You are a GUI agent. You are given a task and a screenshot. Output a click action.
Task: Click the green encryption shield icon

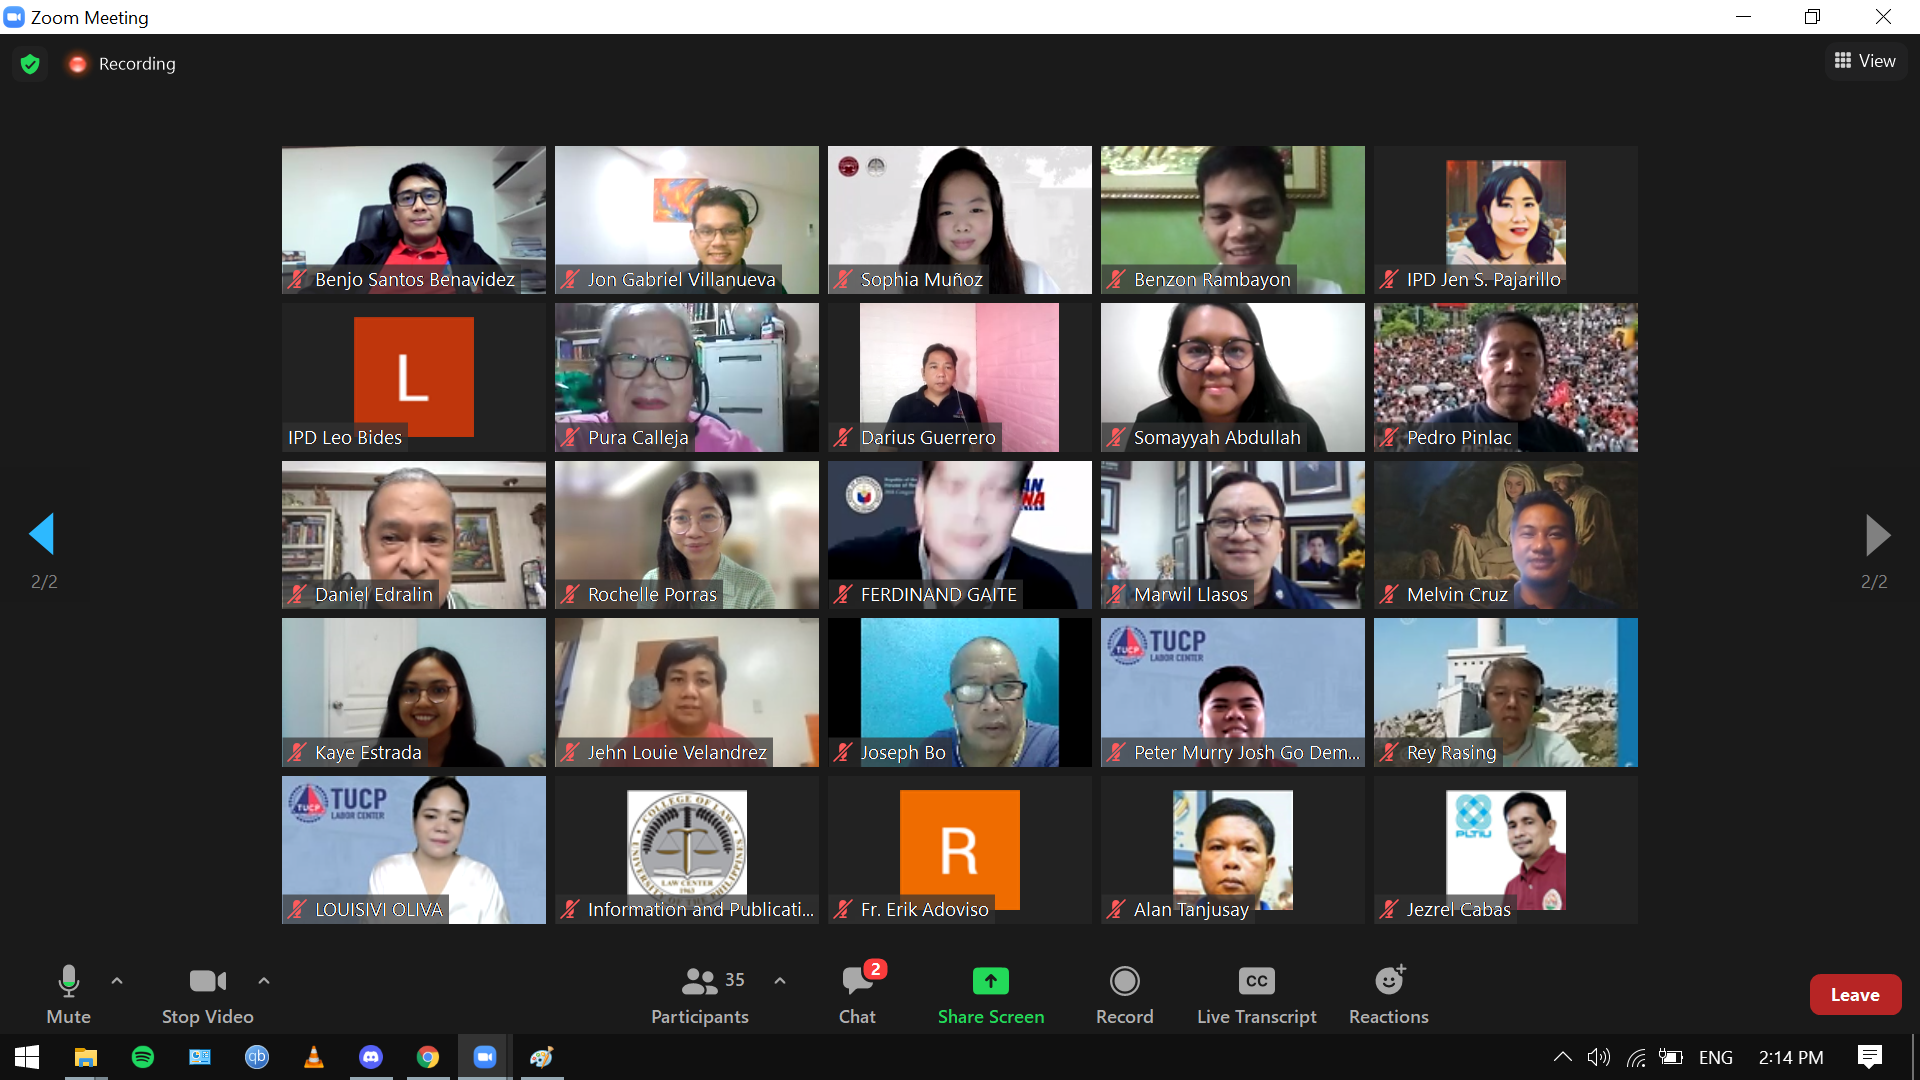tap(30, 64)
